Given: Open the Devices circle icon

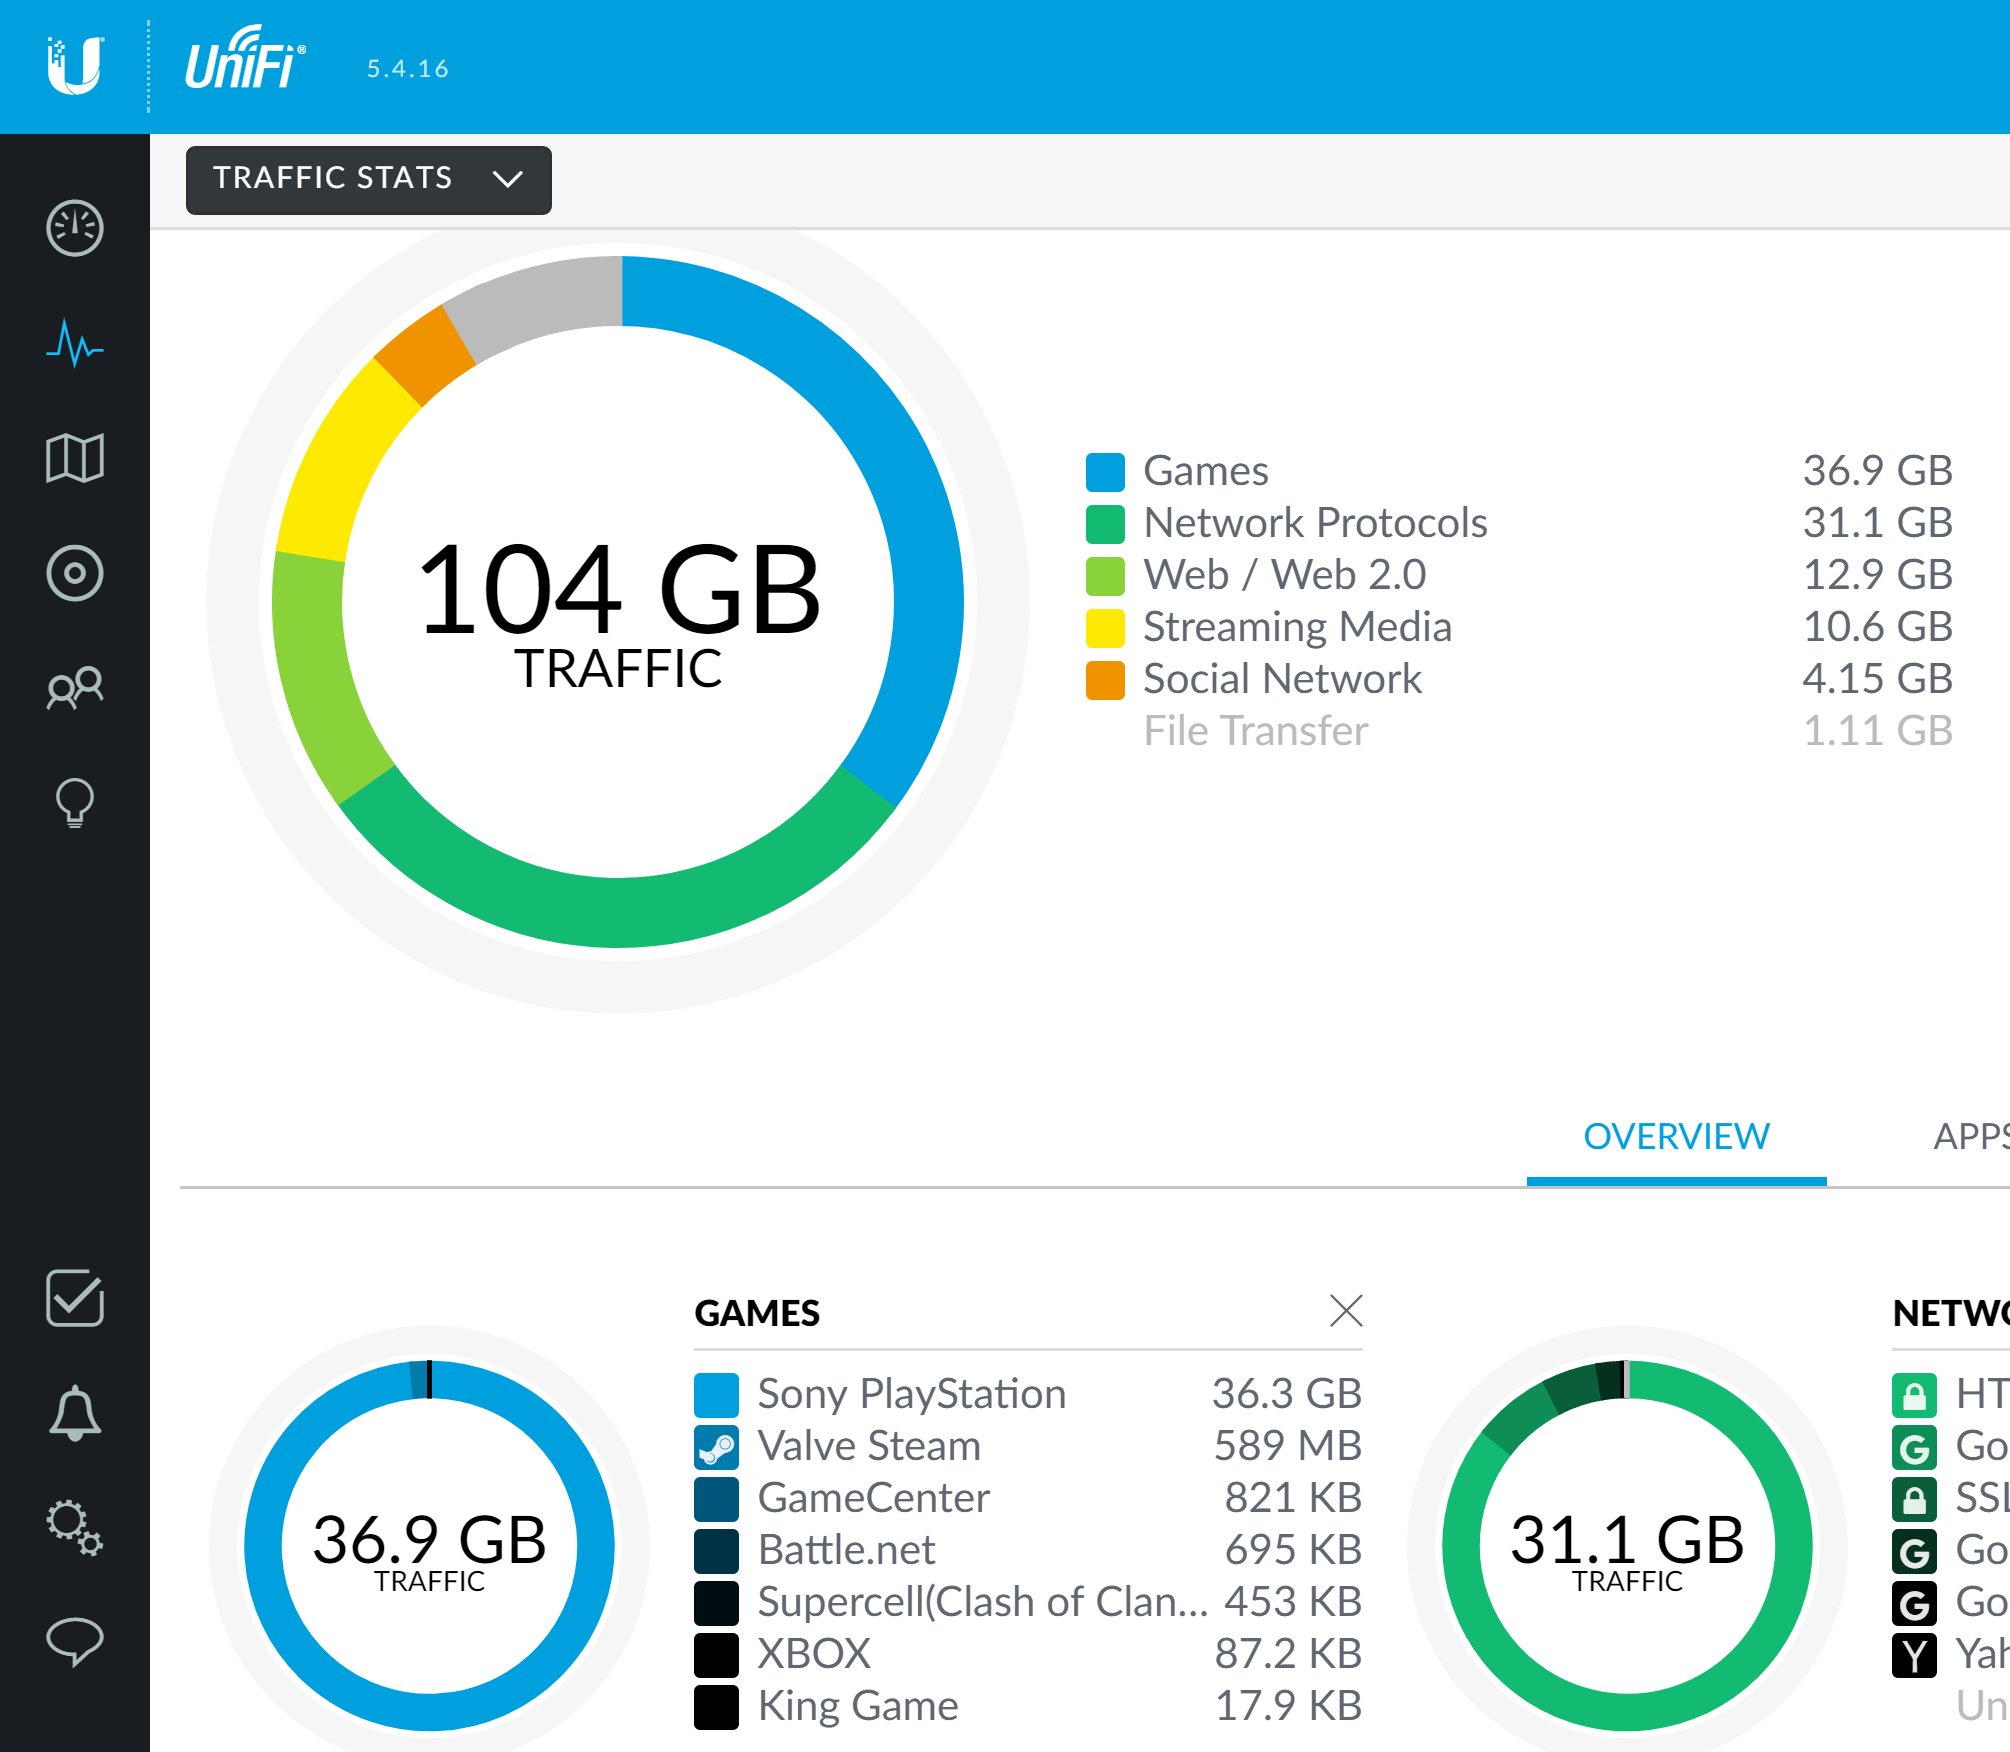Looking at the screenshot, I should [75, 574].
